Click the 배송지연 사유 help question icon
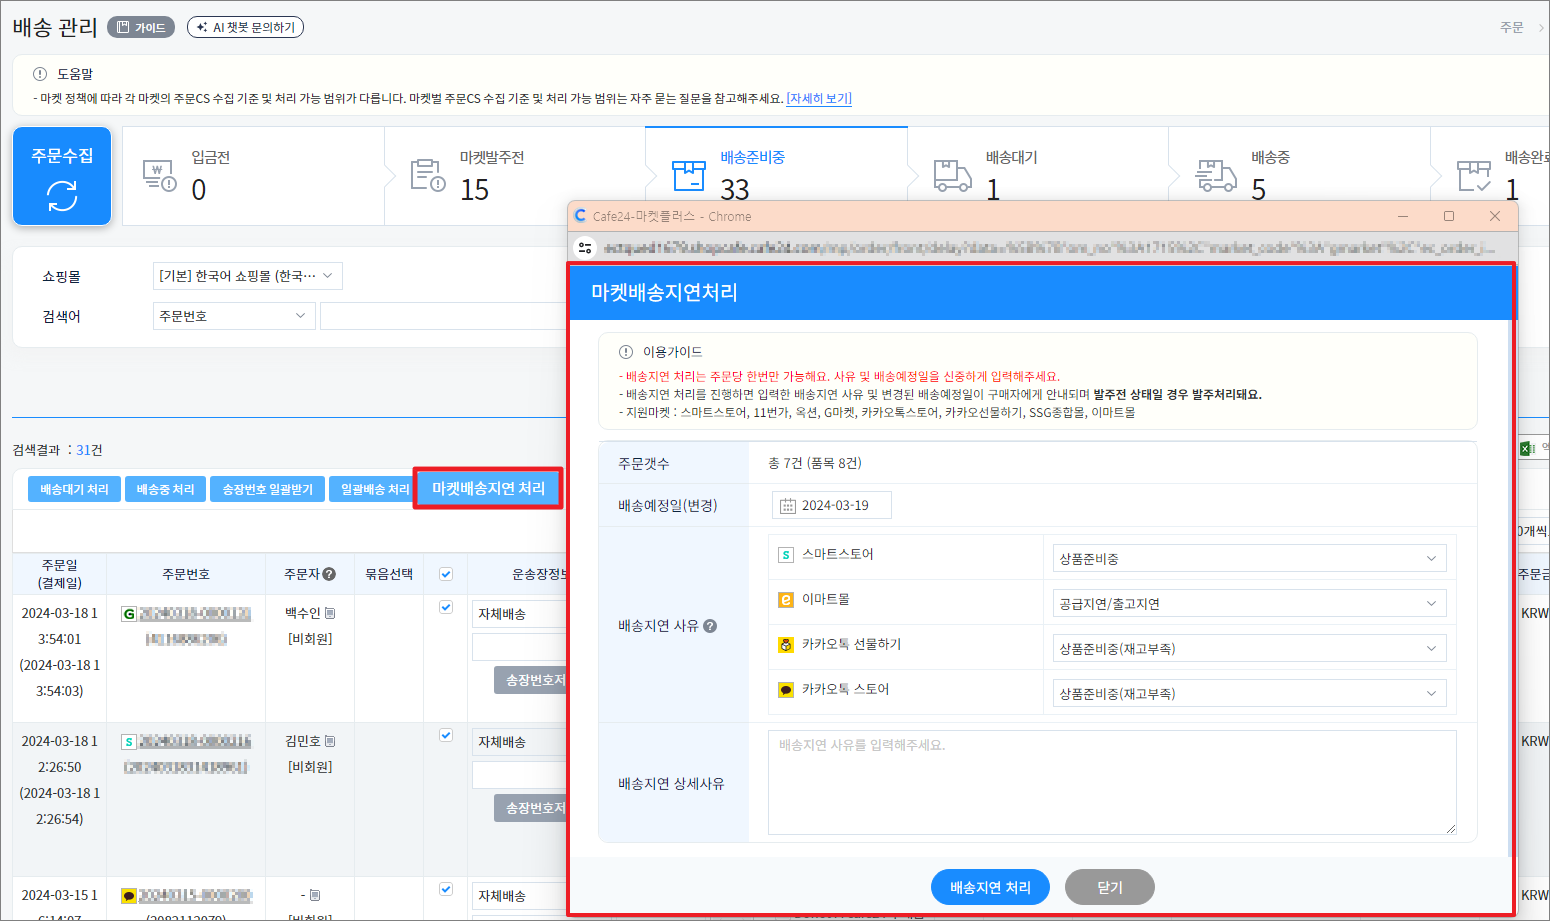 [710, 626]
